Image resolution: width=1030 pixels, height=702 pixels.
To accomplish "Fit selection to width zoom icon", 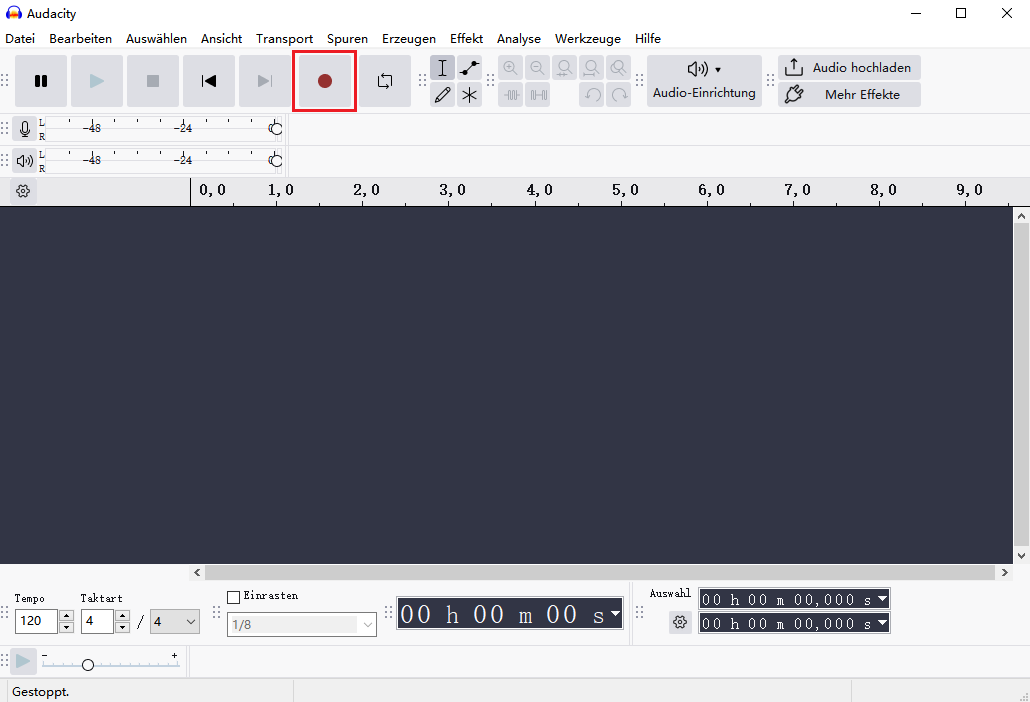I will 564,68.
